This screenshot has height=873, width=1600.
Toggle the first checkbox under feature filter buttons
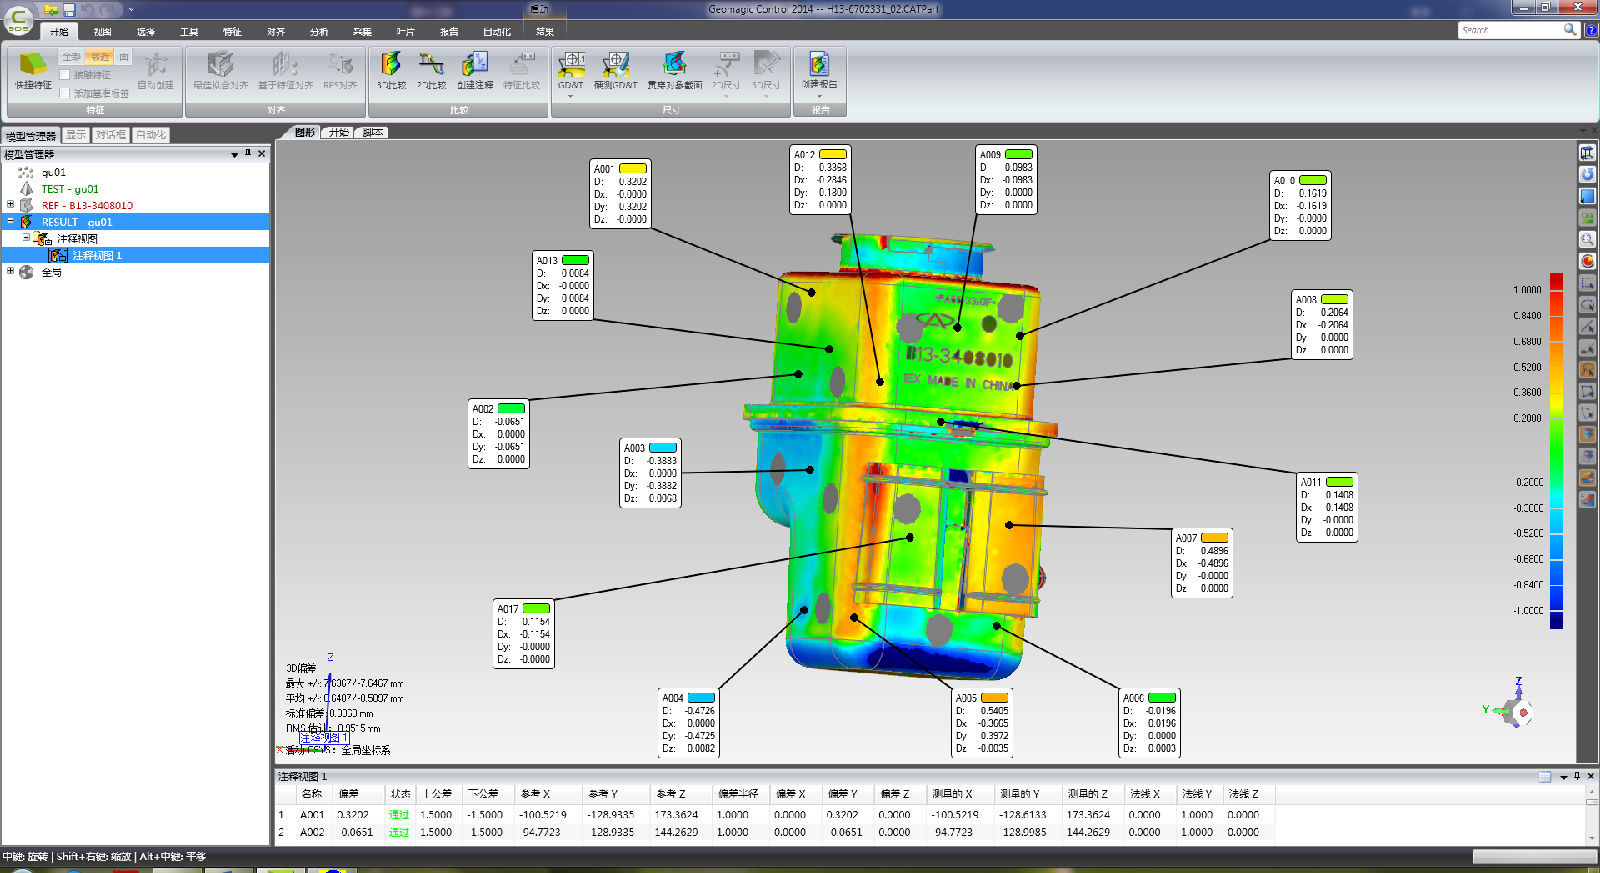tap(65, 75)
